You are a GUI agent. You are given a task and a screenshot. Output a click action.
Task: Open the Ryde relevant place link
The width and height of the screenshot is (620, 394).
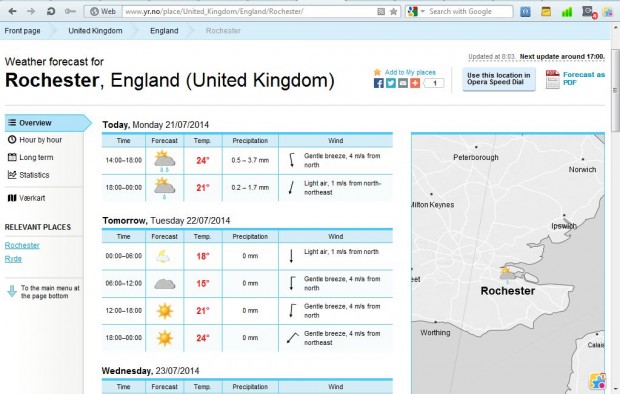click(13, 259)
